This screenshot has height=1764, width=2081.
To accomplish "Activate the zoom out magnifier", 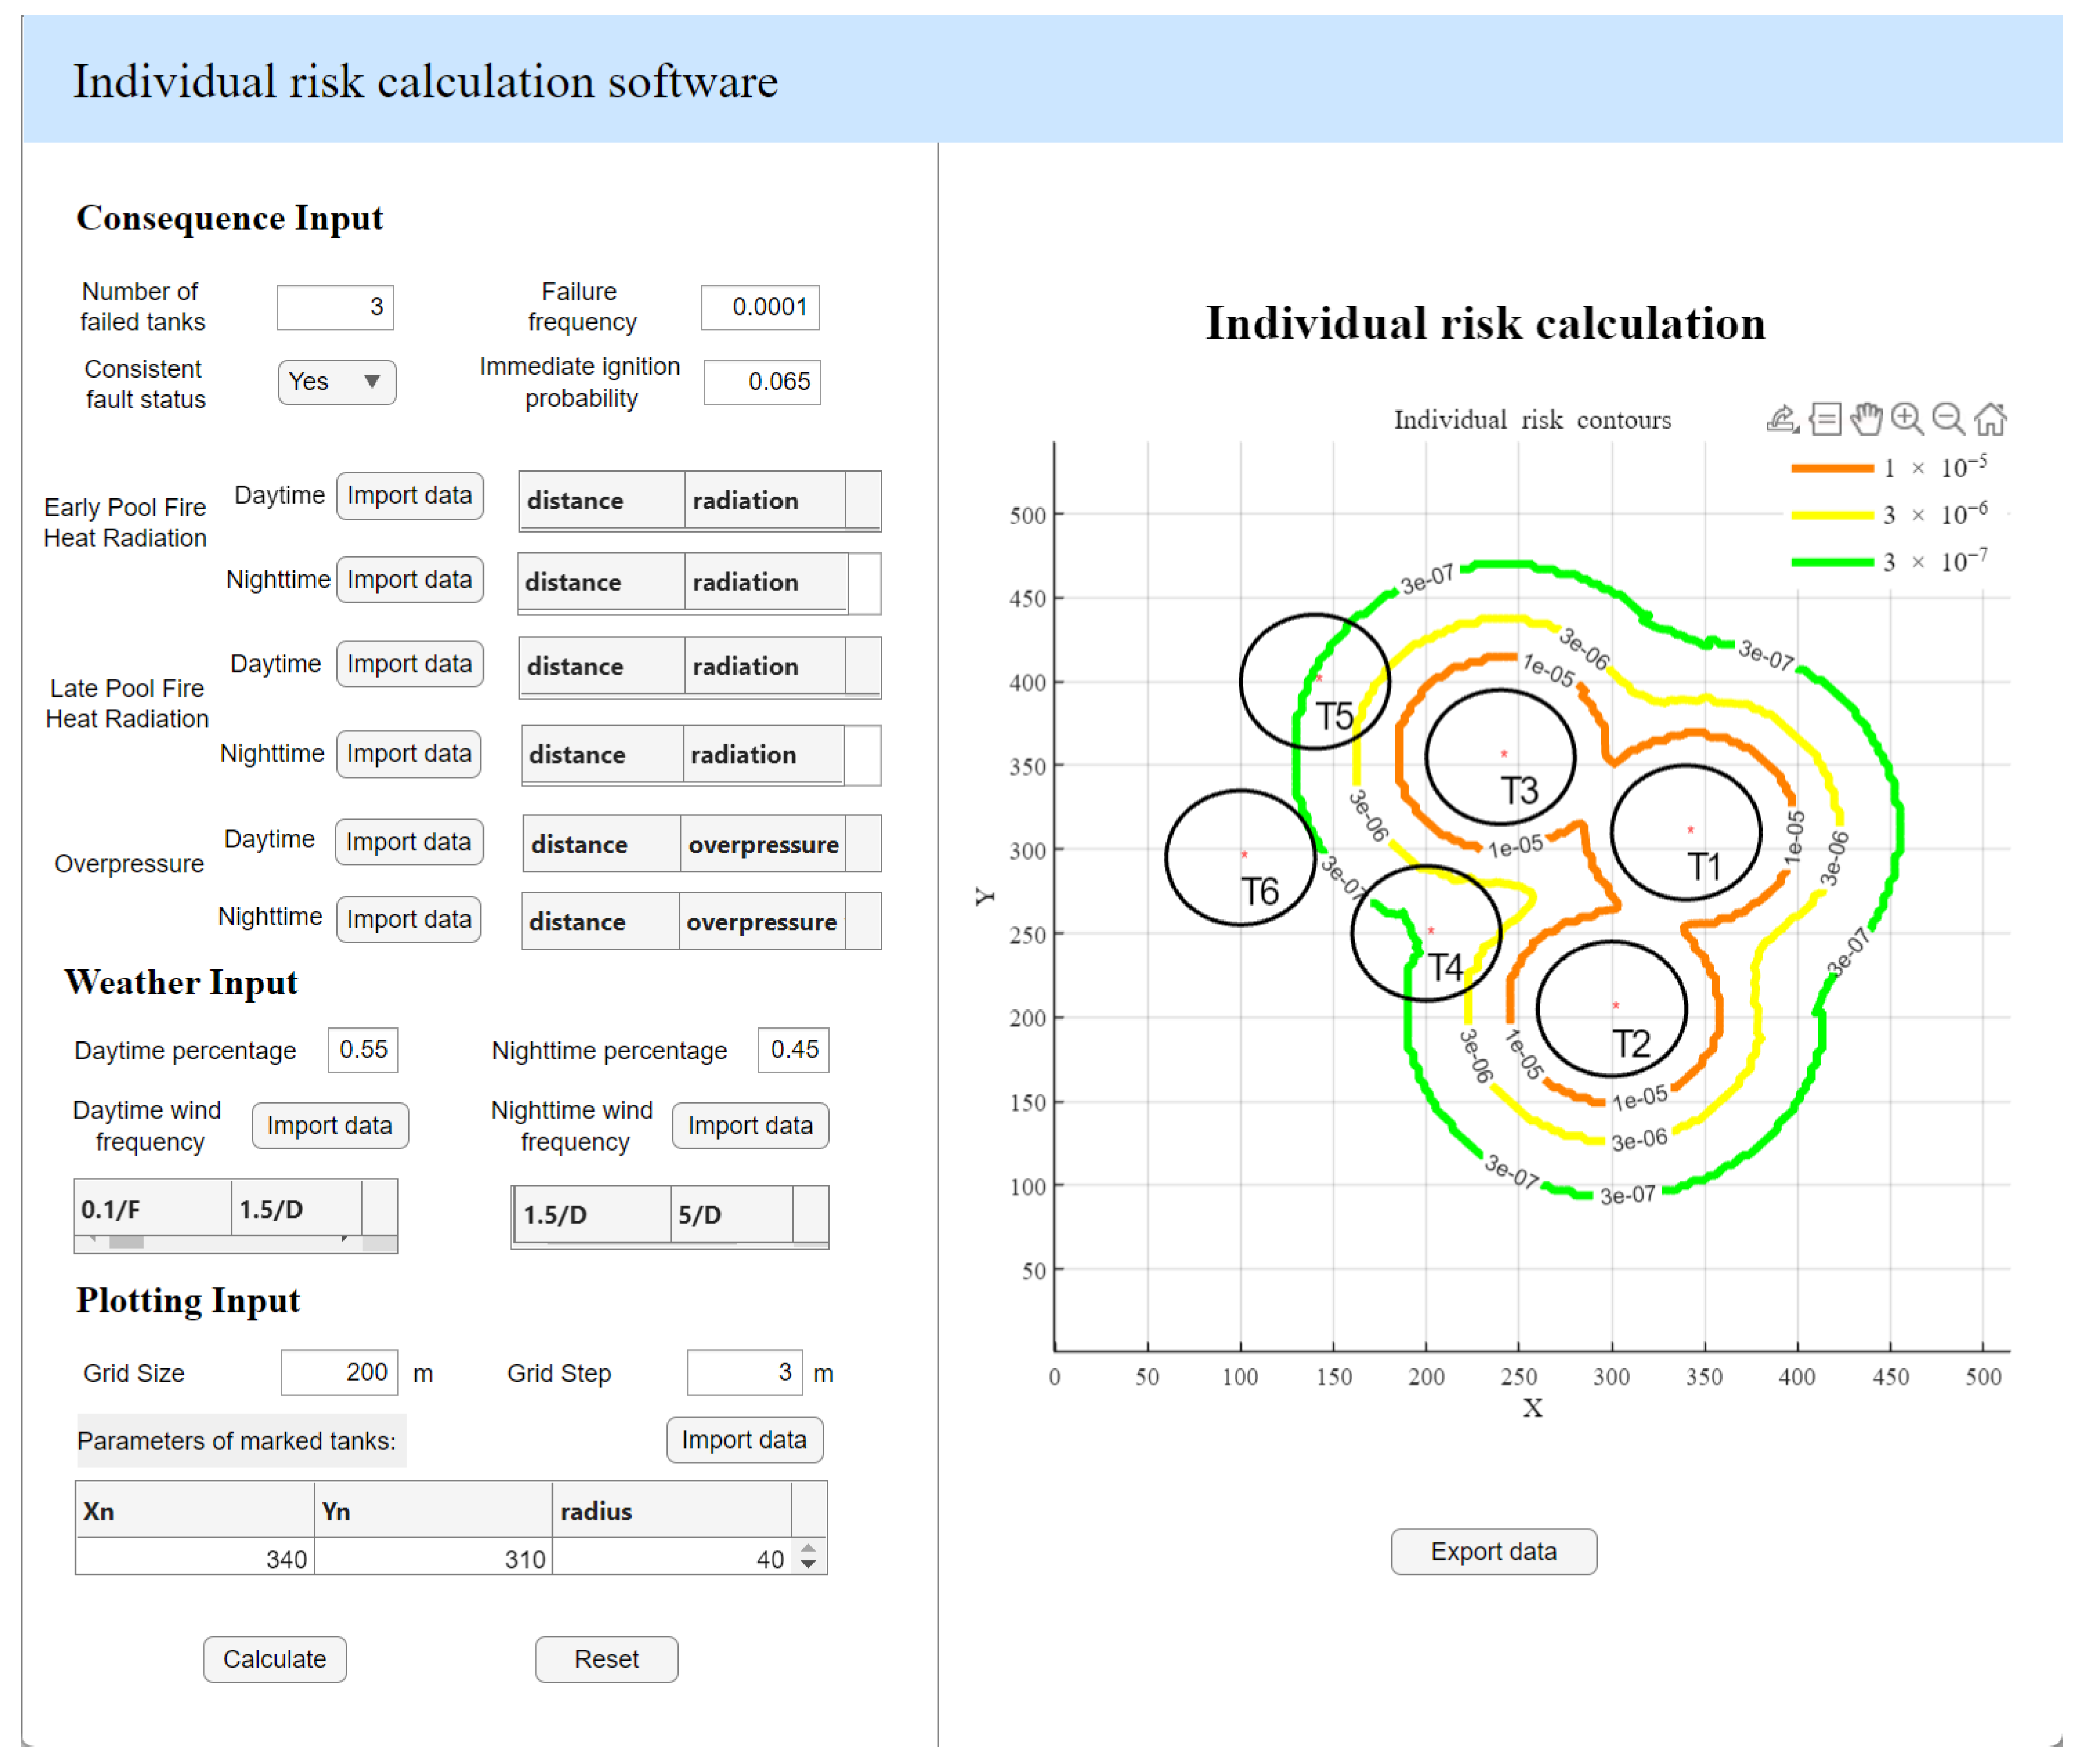I will (1948, 419).
